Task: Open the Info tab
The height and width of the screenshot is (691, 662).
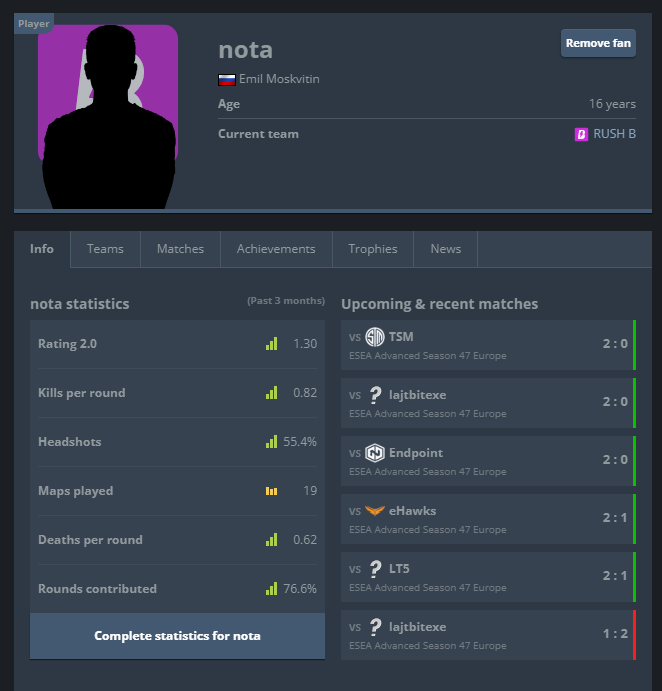Action: (42, 249)
